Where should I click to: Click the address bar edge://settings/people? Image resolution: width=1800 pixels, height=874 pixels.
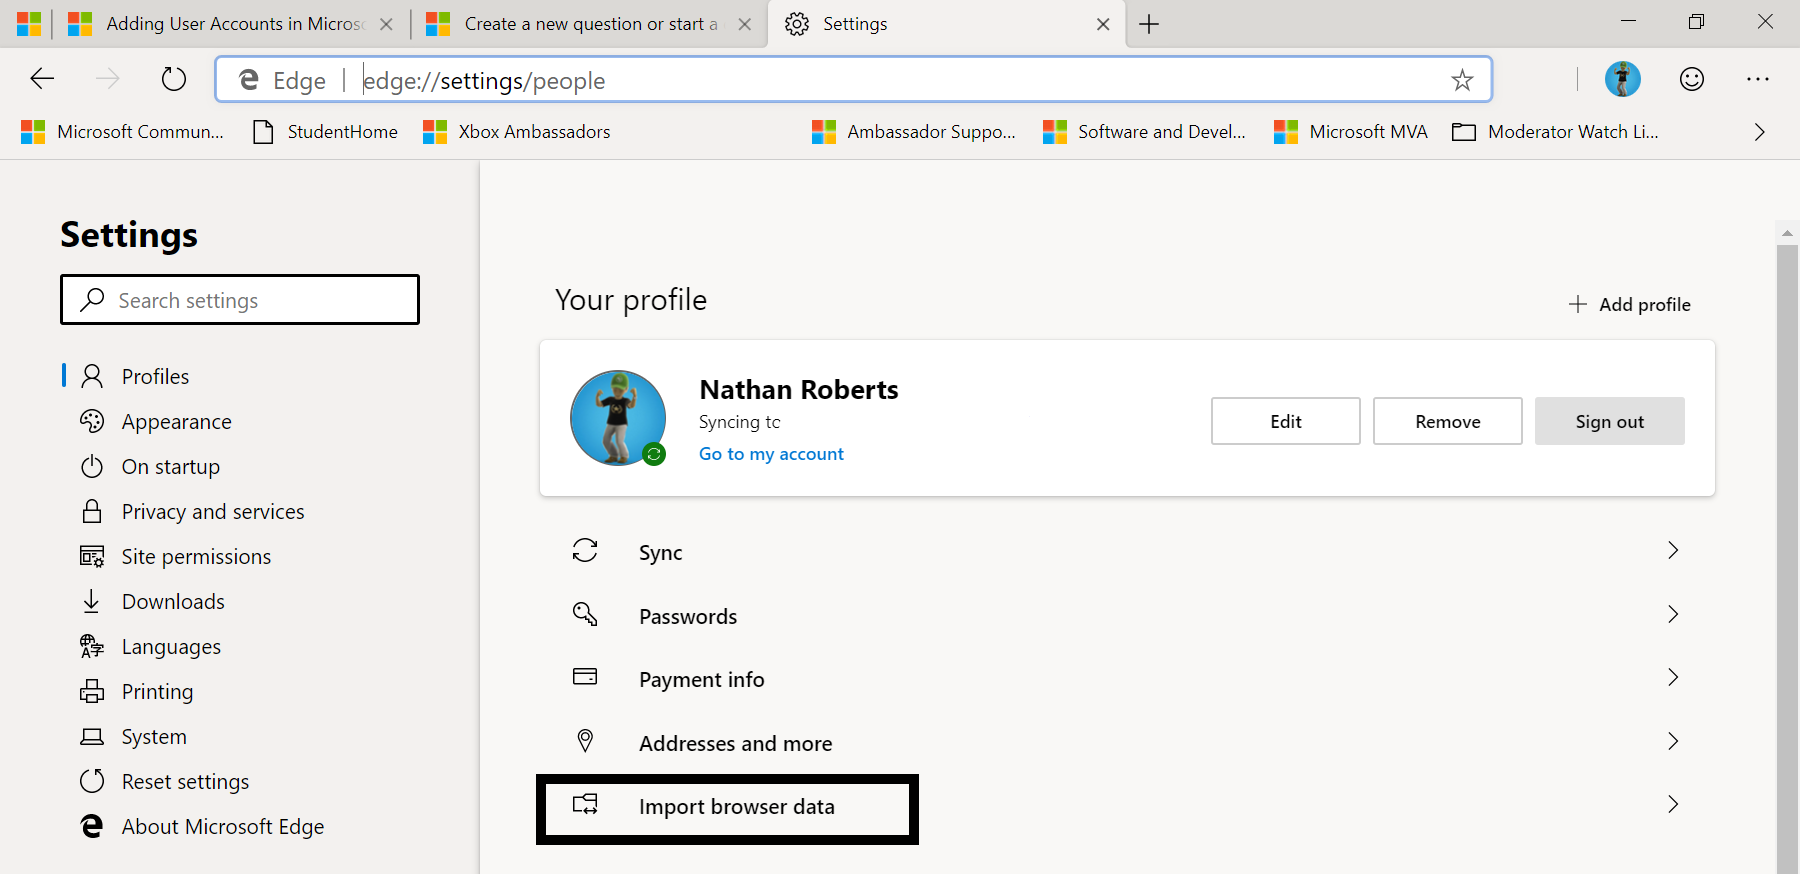click(x=855, y=80)
